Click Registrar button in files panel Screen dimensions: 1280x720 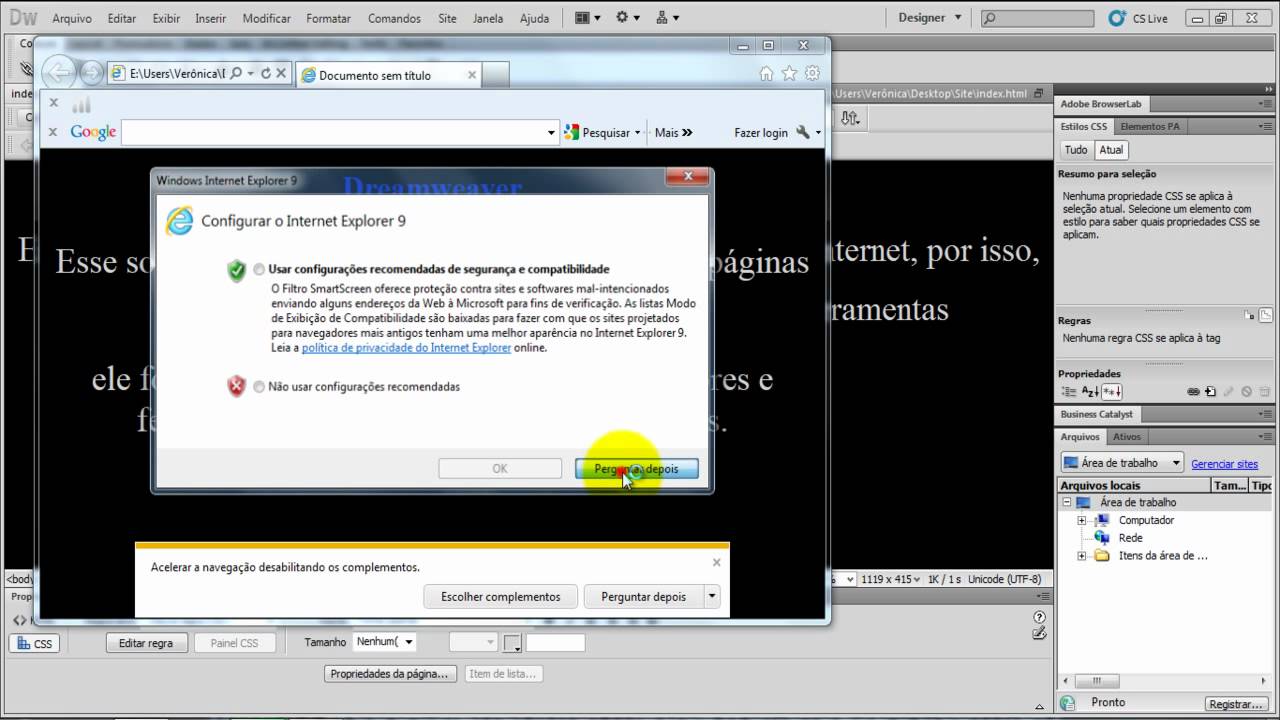[x=1236, y=704]
